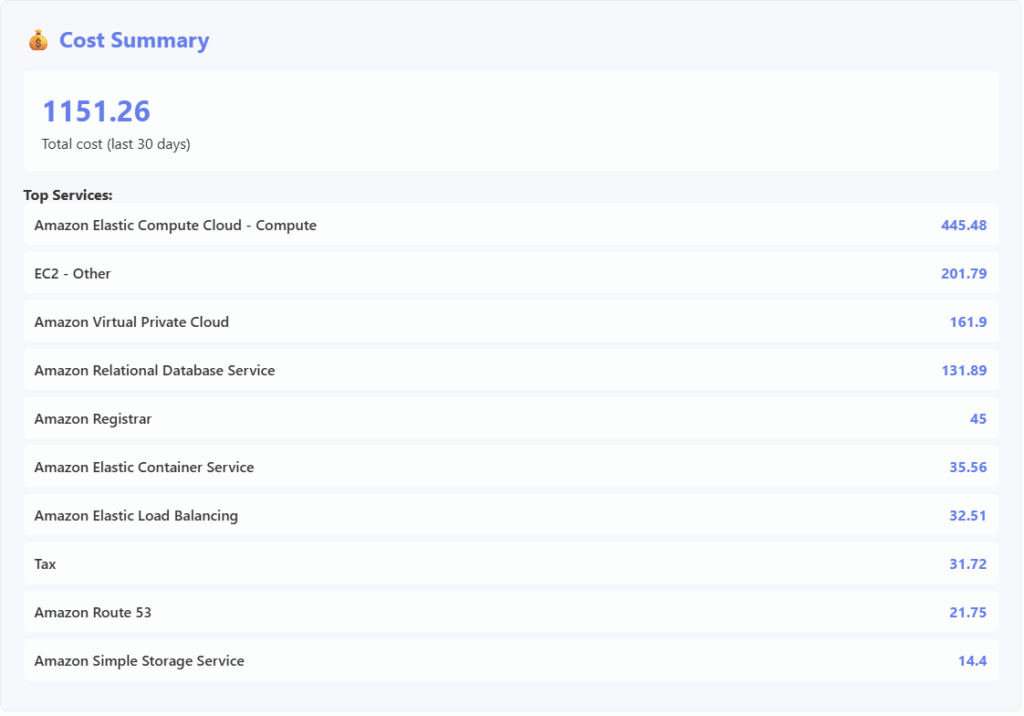Open the Amazon Virtual Private Cloud entry
Viewport: 1024px width, 716px height.
click(131, 322)
